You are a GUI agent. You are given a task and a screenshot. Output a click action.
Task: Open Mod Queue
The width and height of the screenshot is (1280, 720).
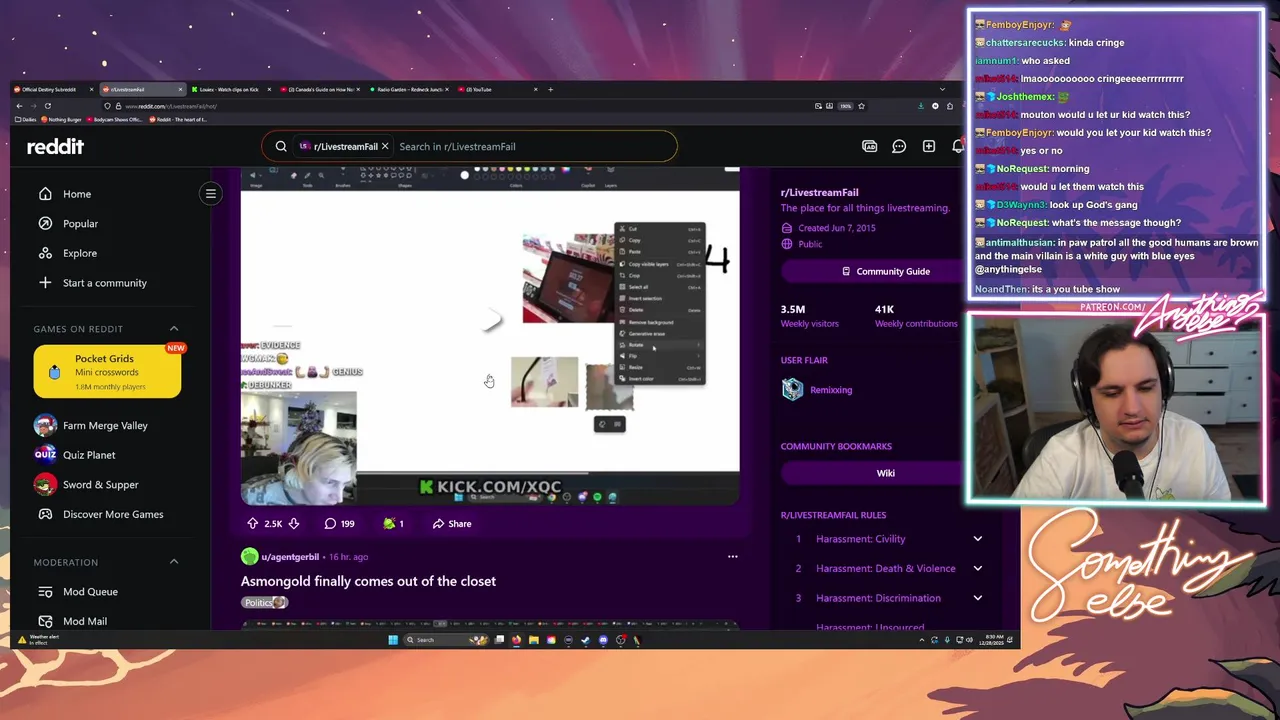coord(90,592)
